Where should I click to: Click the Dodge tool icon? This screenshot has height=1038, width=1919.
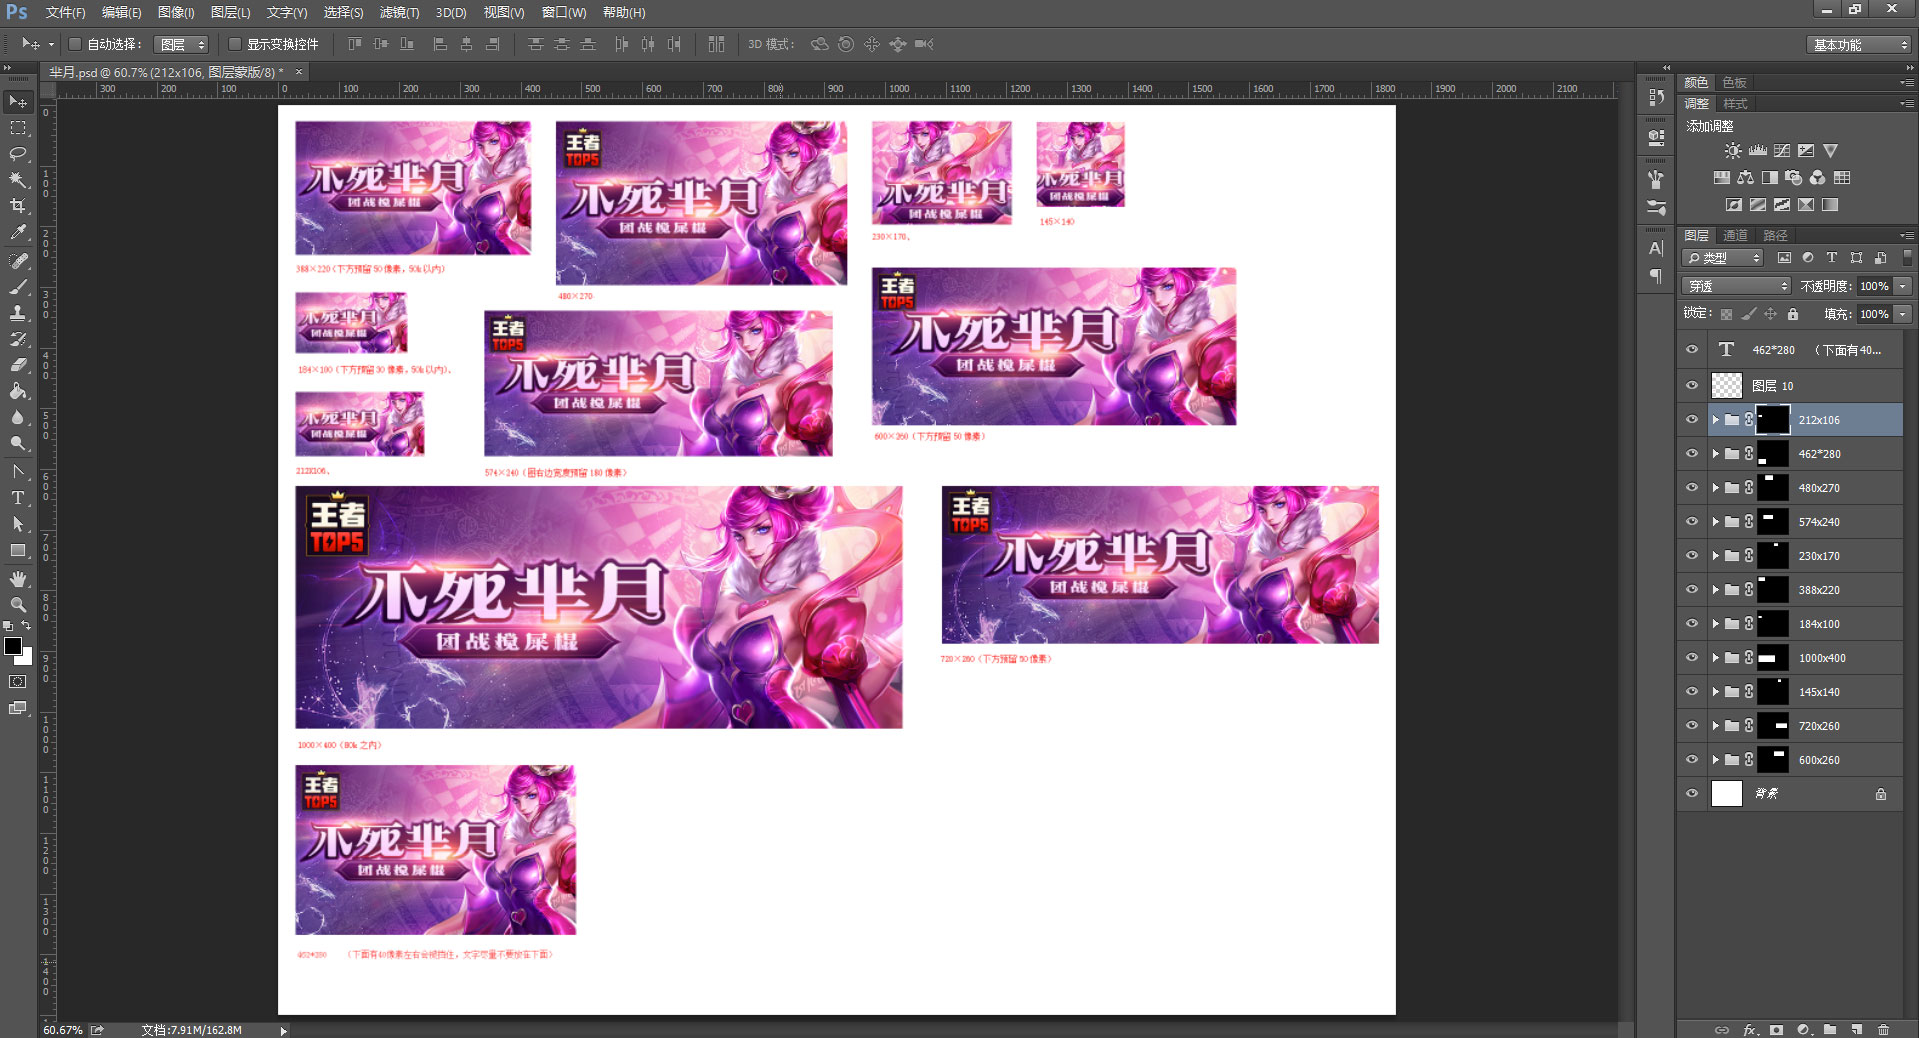pyautogui.click(x=18, y=443)
